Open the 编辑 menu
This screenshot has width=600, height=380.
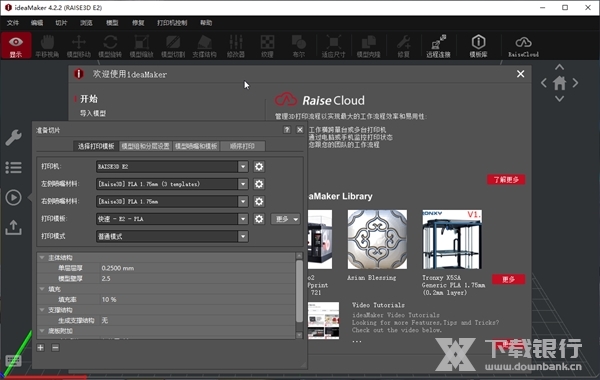37,23
